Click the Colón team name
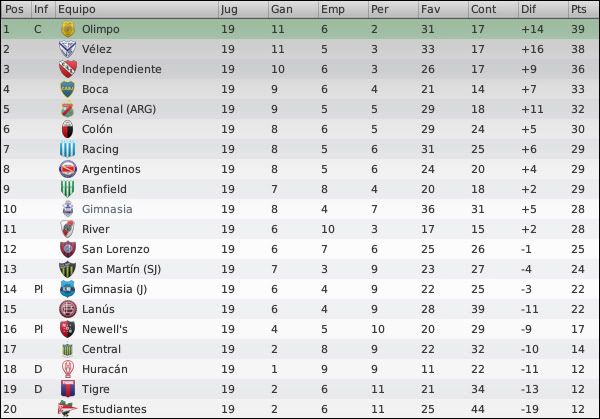Viewport: 600px width, 419px height. tap(97, 129)
